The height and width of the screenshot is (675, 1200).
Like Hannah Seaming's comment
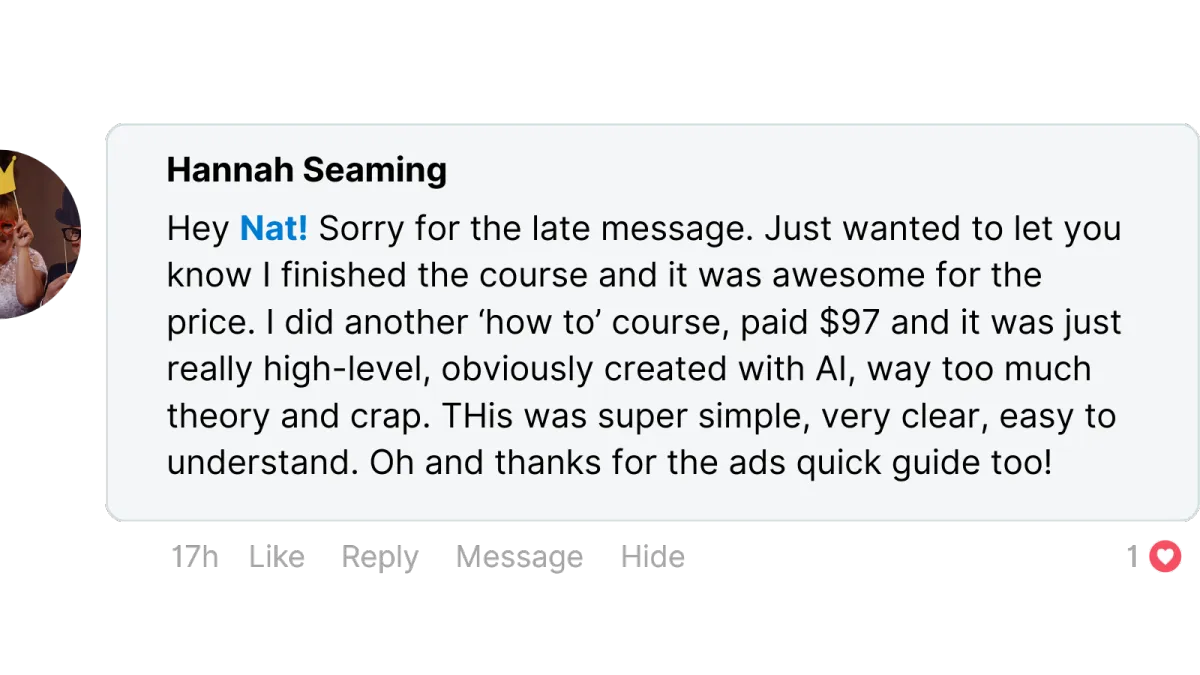276,557
